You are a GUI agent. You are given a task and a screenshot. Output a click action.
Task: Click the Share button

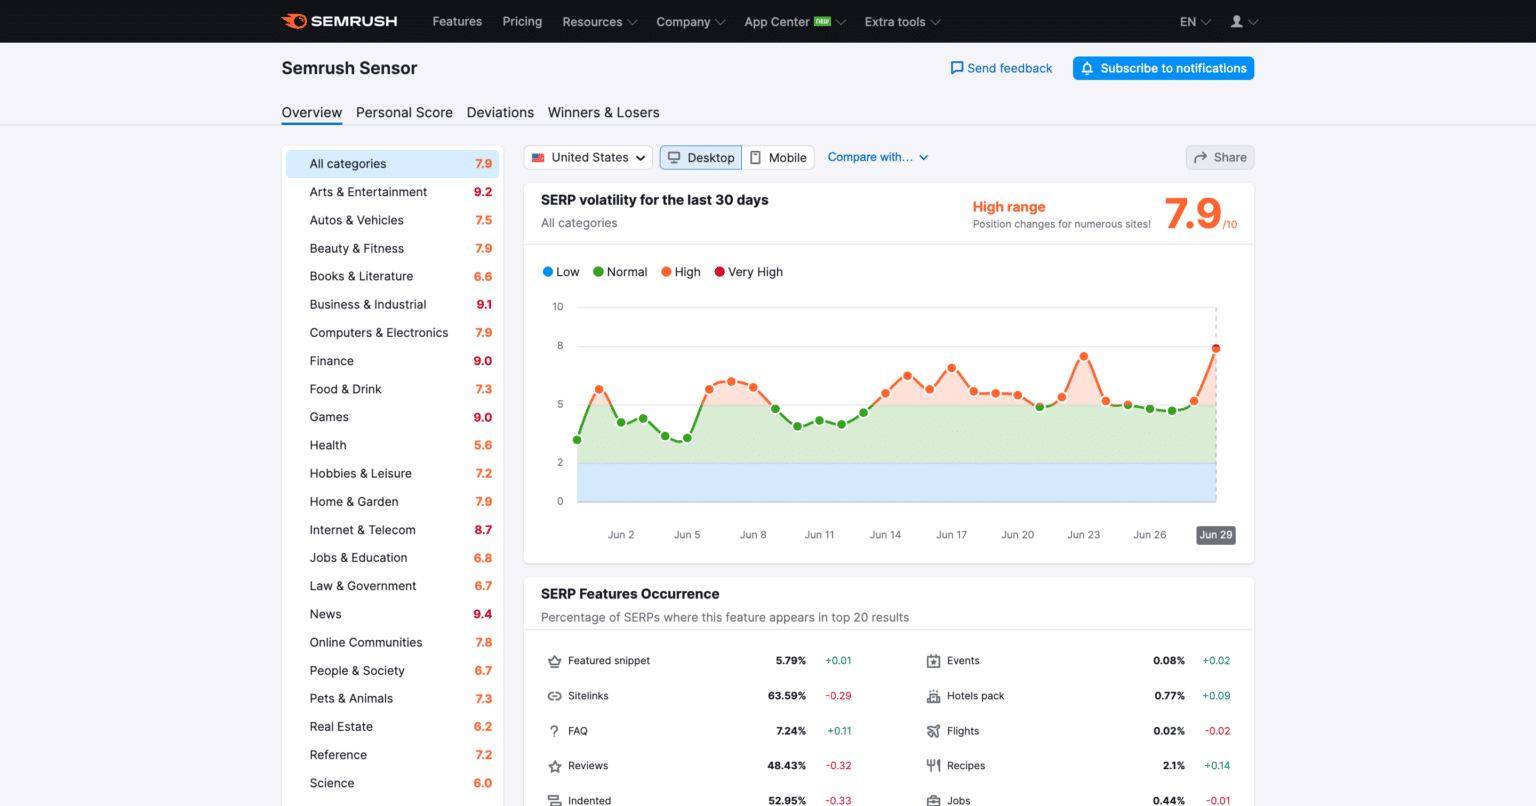1220,157
